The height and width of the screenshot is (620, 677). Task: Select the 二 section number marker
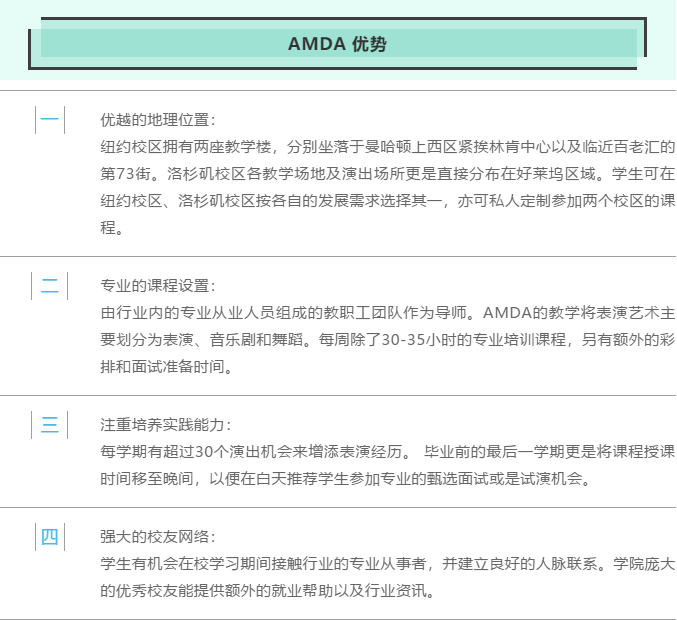click(x=50, y=285)
